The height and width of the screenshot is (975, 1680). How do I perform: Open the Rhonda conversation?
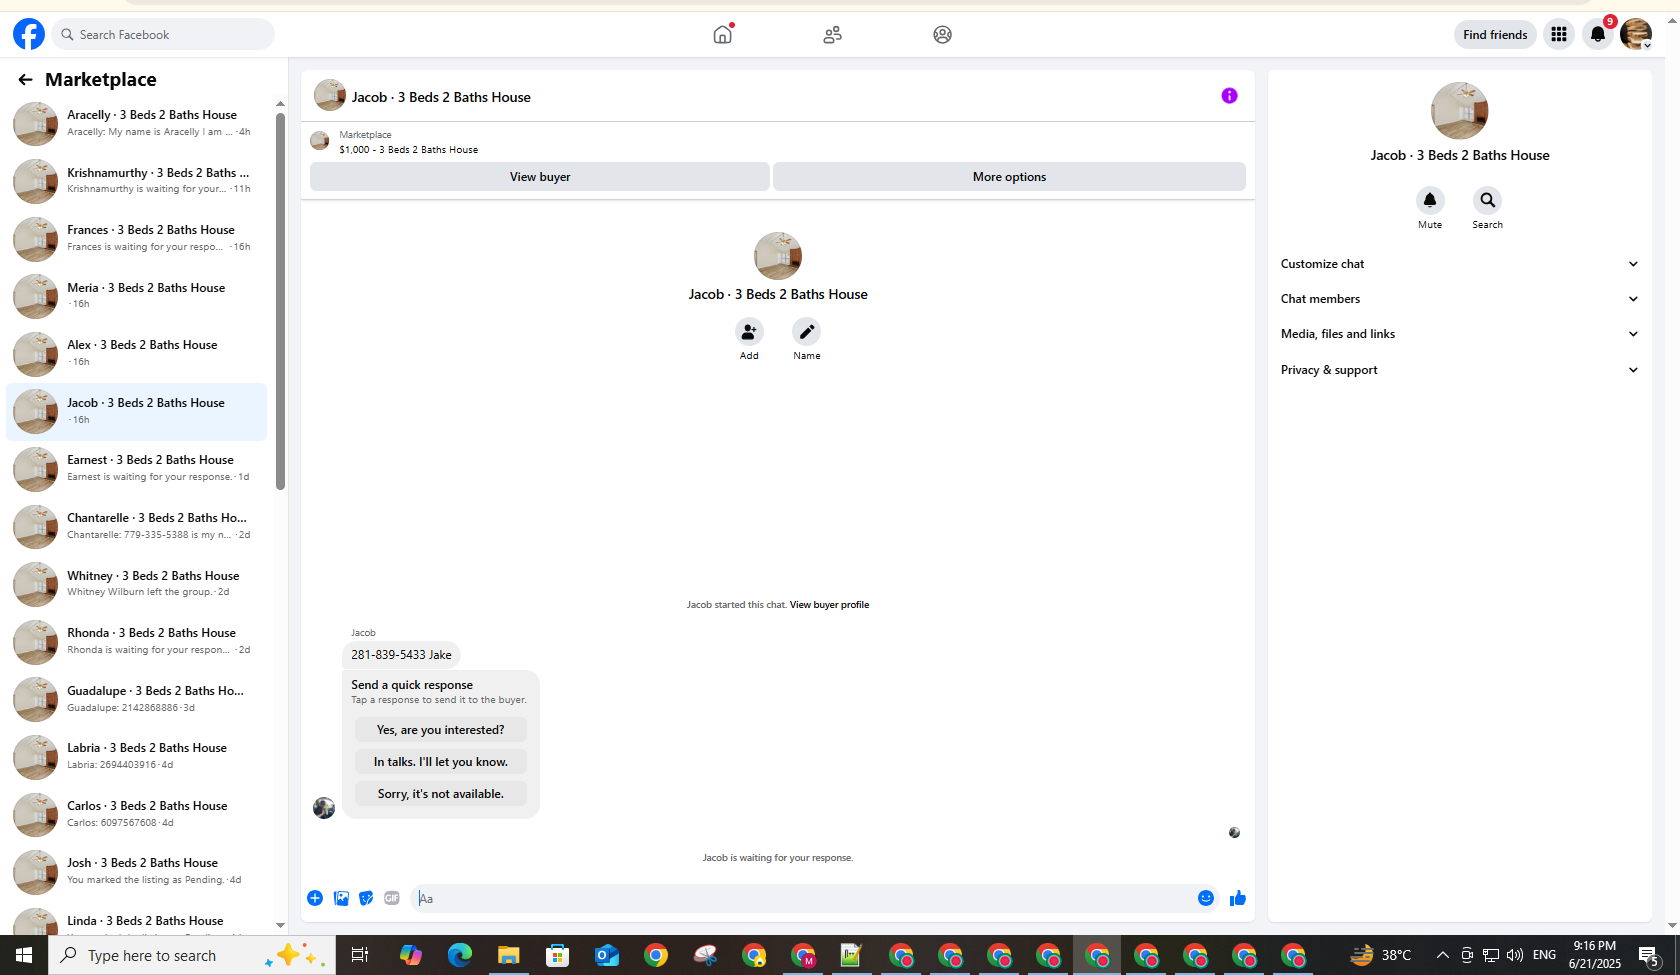coord(137,641)
